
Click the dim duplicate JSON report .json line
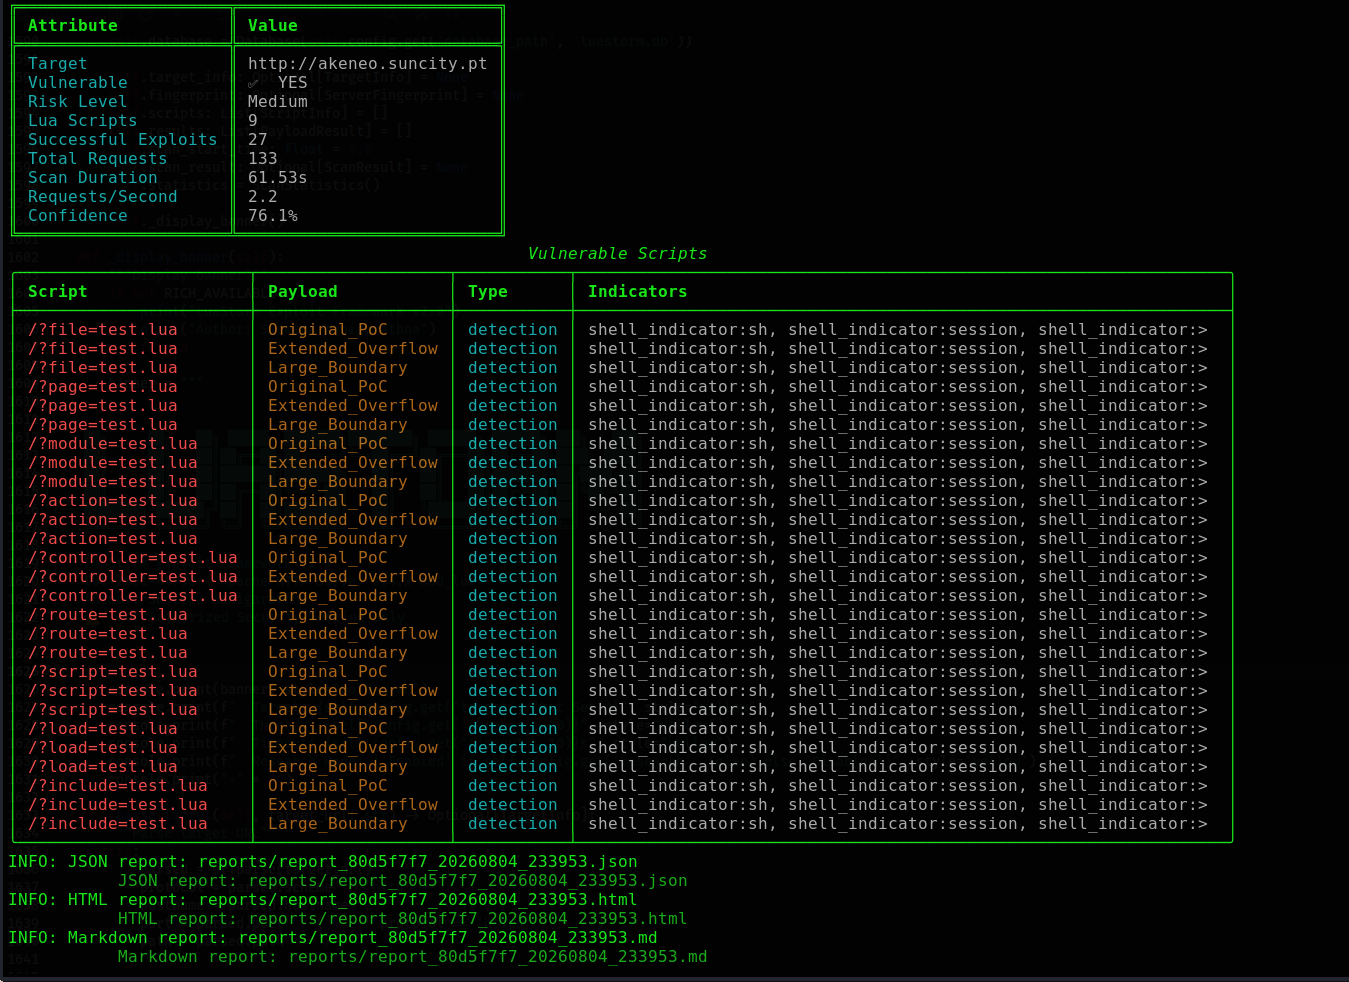[x=402, y=880]
